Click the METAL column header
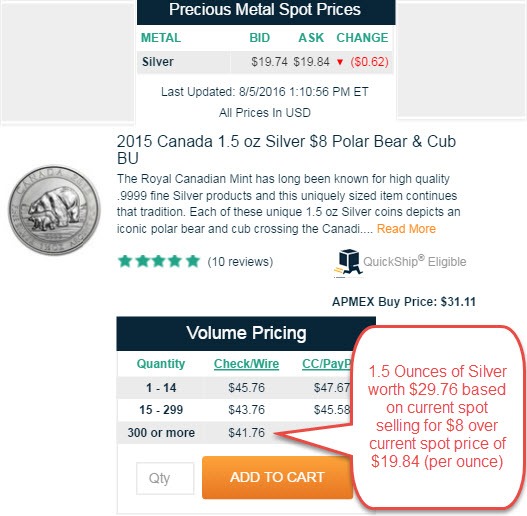 click(x=161, y=38)
